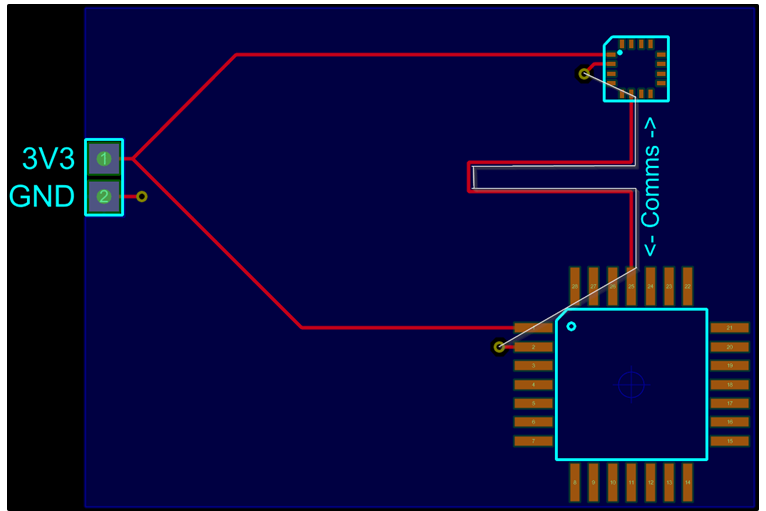766x511 pixels.
Task: Select pad 2 of the power connector
Action: (x=103, y=196)
